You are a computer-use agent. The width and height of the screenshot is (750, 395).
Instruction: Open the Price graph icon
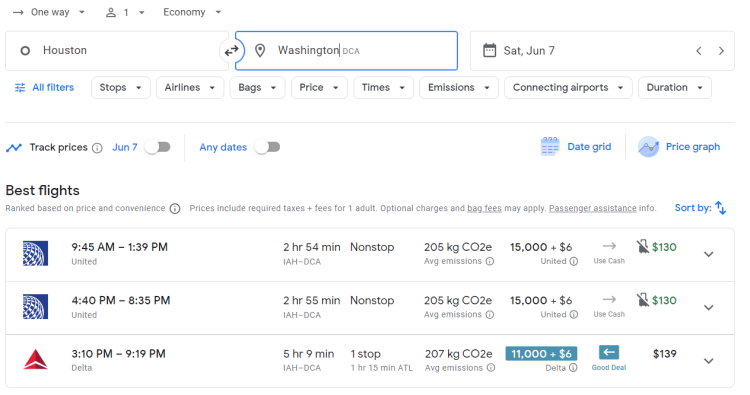pos(649,147)
